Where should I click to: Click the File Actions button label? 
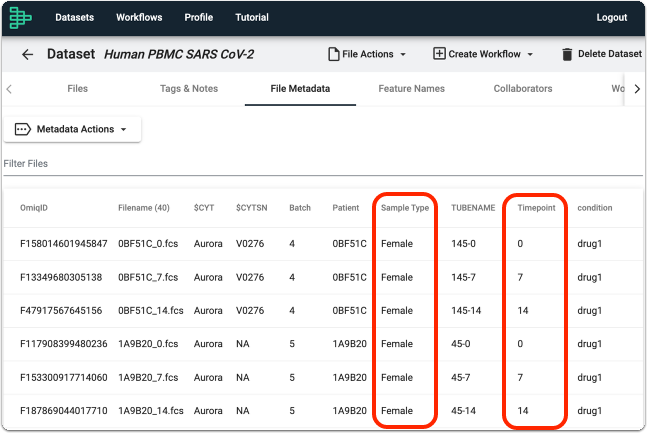point(368,54)
